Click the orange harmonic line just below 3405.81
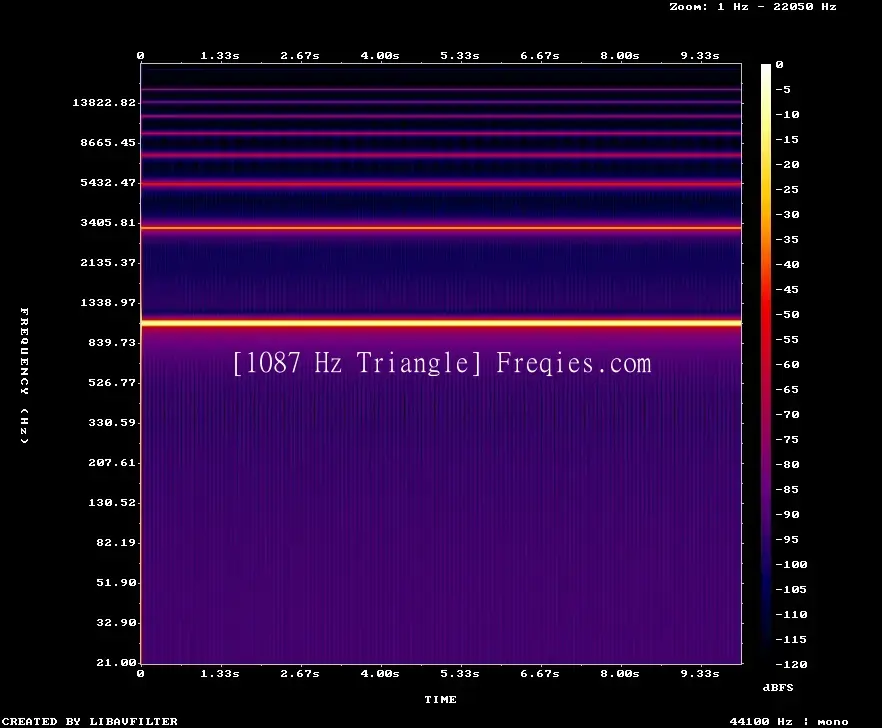 [441, 228]
